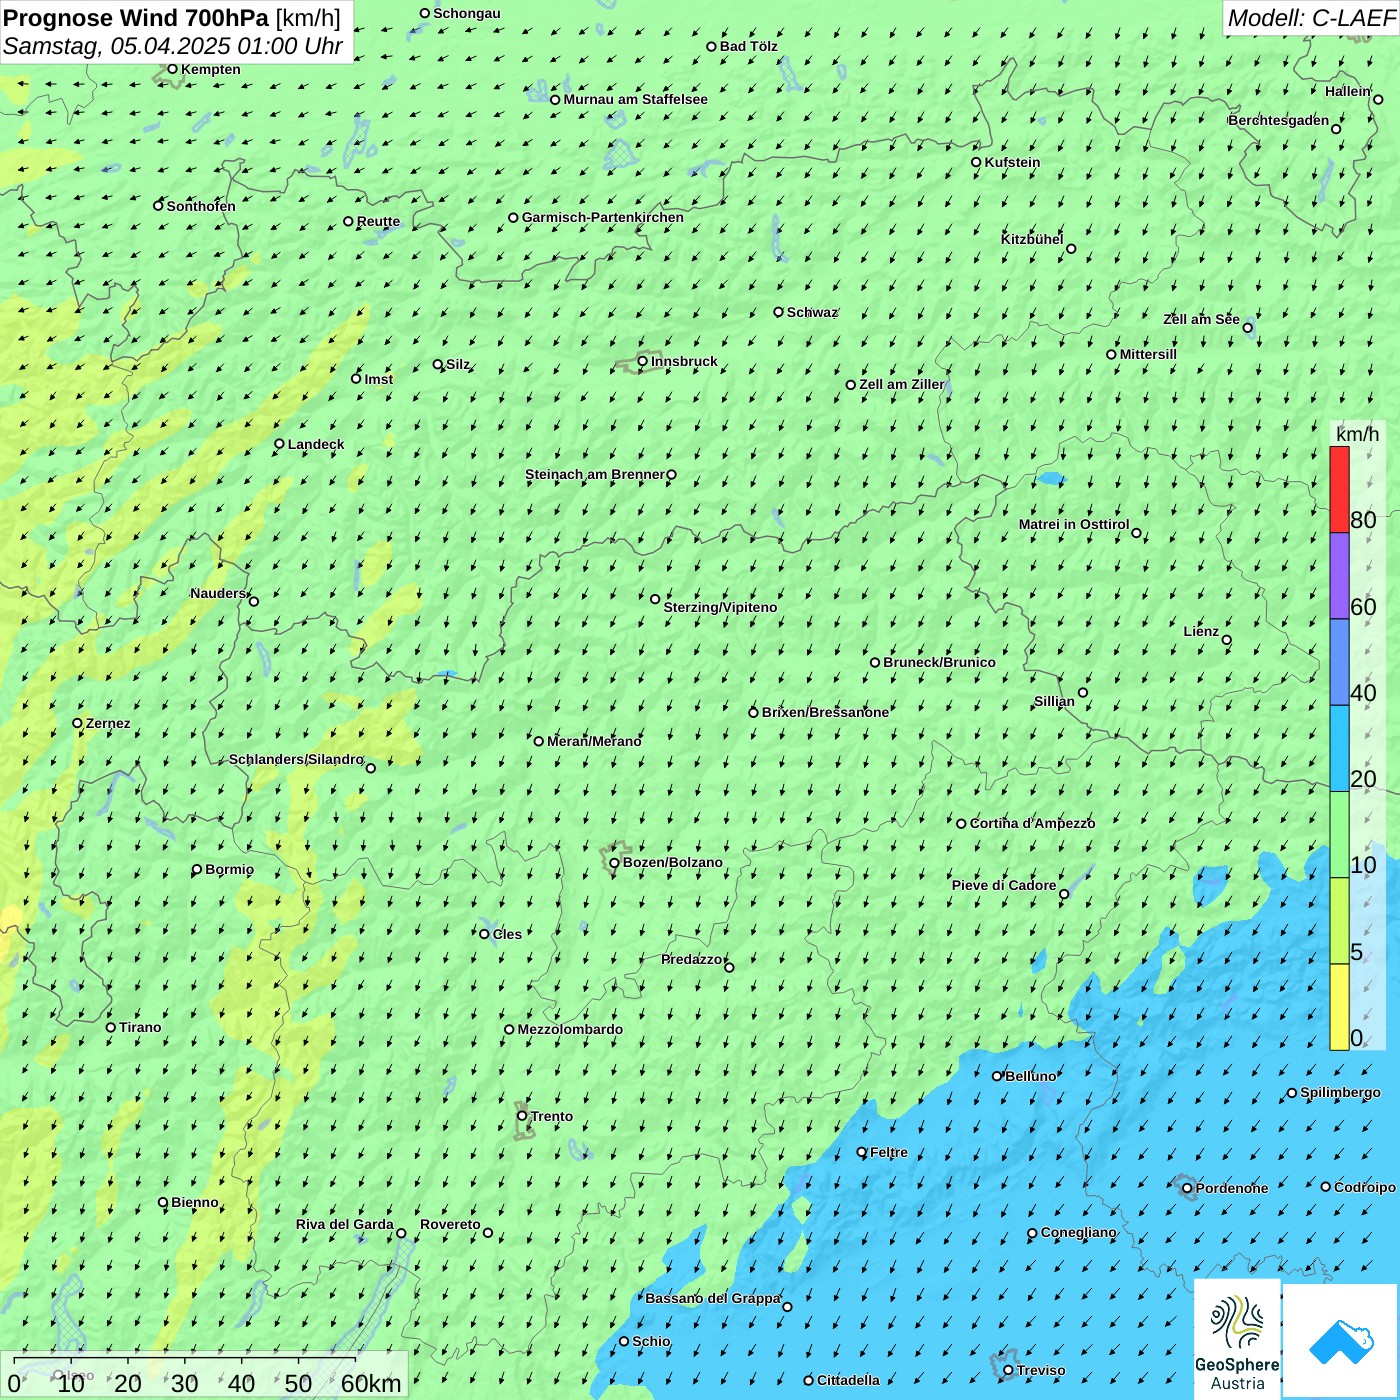Click the 'Pieve di Cadore' label
Image resolution: width=1400 pixels, height=1400 pixels.
(x=1004, y=885)
